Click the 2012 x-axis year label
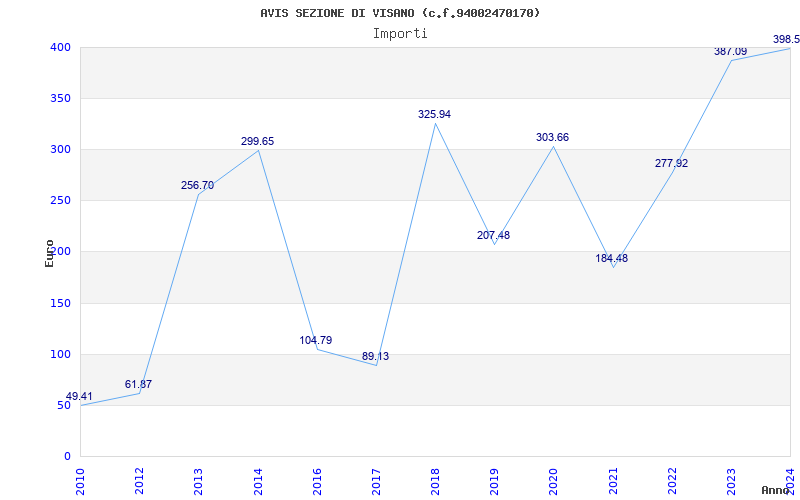The width and height of the screenshot is (800, 500). click(x=139, y=481)
